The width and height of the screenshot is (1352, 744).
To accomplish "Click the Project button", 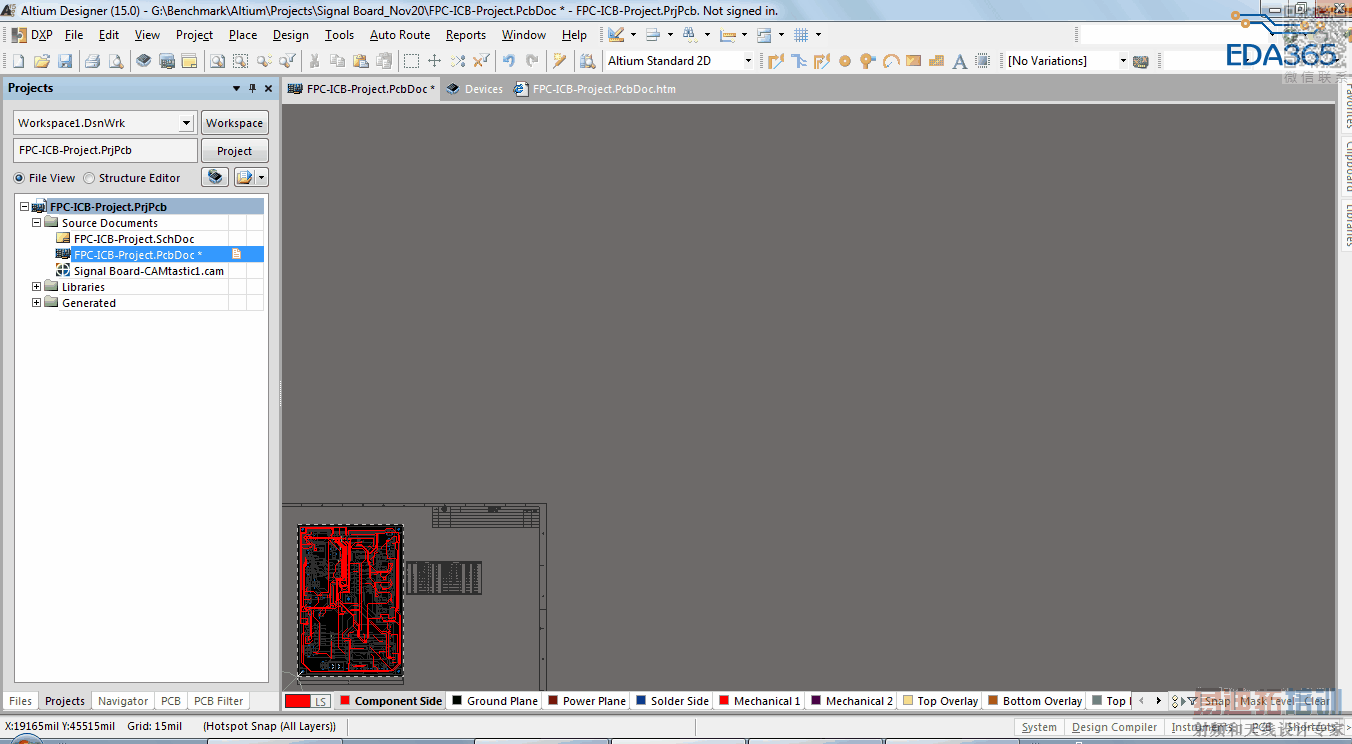I will (235, 151).
